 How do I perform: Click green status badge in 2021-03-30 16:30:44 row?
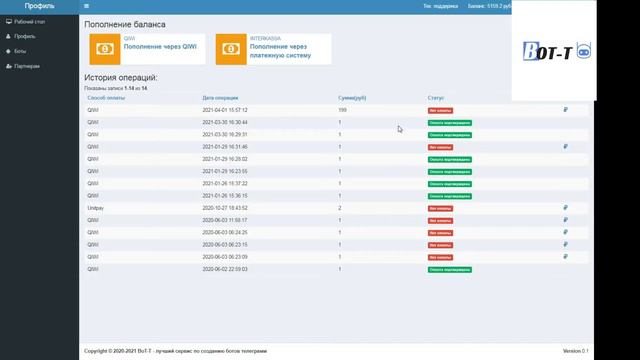(x=450, y=123)
